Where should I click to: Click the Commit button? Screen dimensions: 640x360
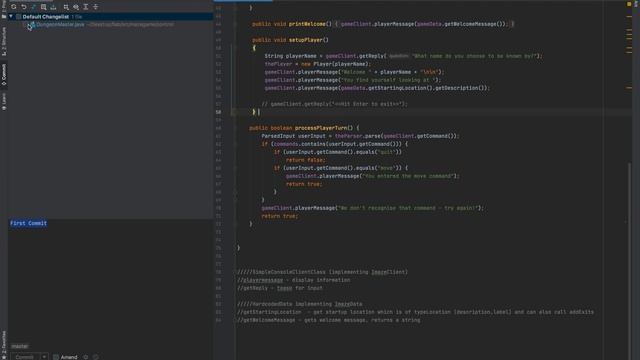click(x=24, y=357)
